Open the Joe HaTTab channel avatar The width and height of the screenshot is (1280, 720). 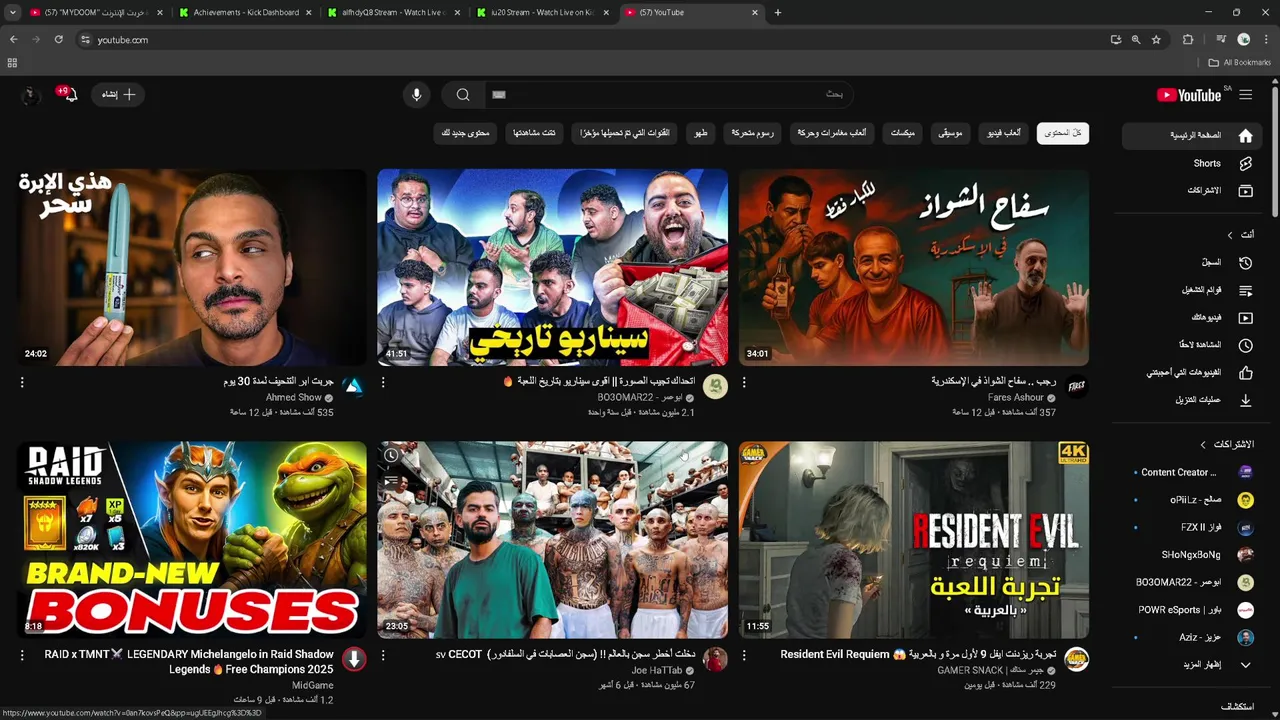[x=715, y=660]
